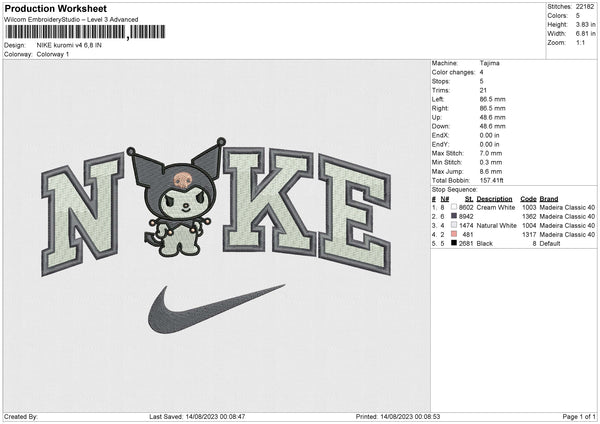
Task: Click the 'Color changes:' label
Action: coord(453,72)
